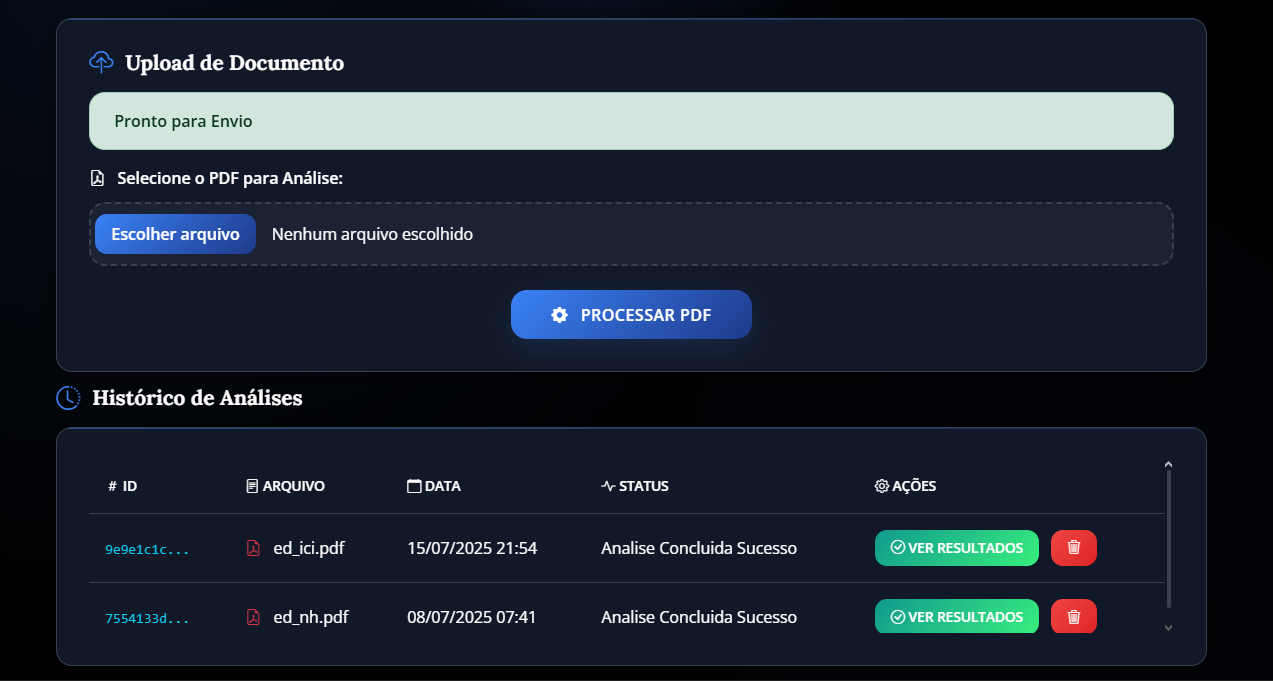Click the ID 7554133d... cell
The height and width of the screenshot is (681, 1273).
pos(147,618)
